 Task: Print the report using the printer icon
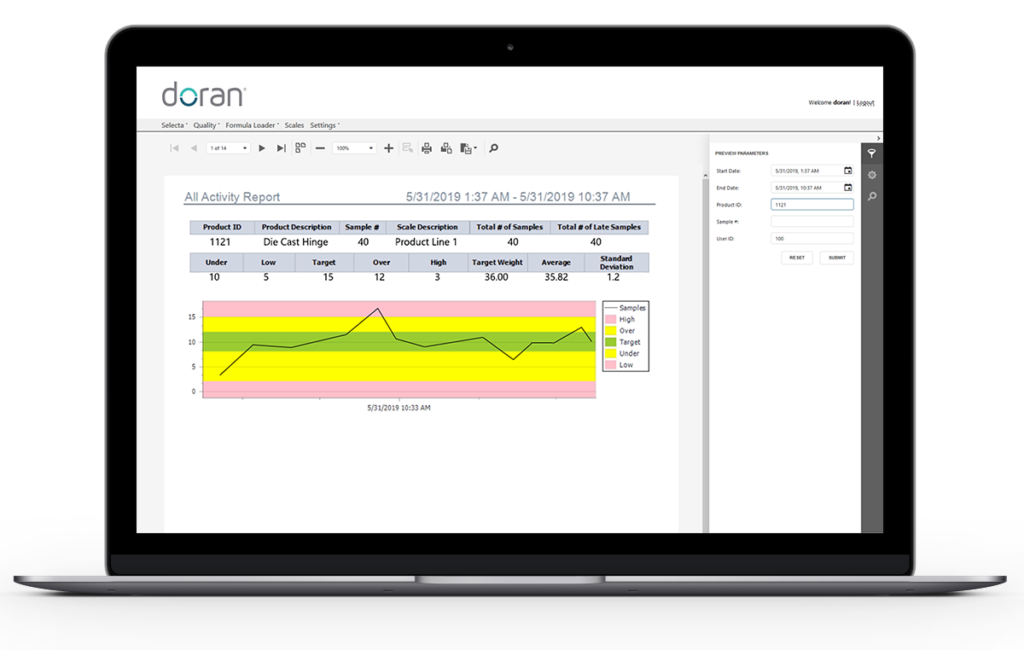[x=426, y=148]
